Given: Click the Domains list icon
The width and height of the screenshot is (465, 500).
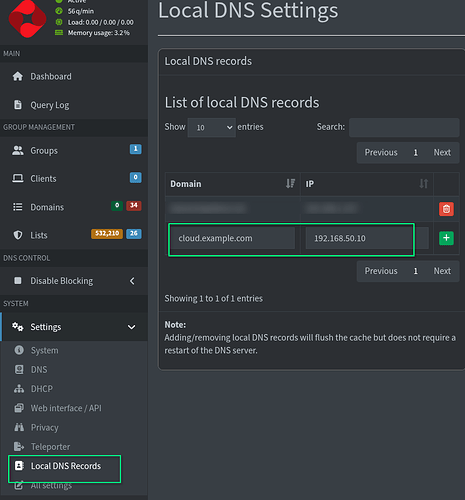Looking at the screenshot, I should click(18, 207).
